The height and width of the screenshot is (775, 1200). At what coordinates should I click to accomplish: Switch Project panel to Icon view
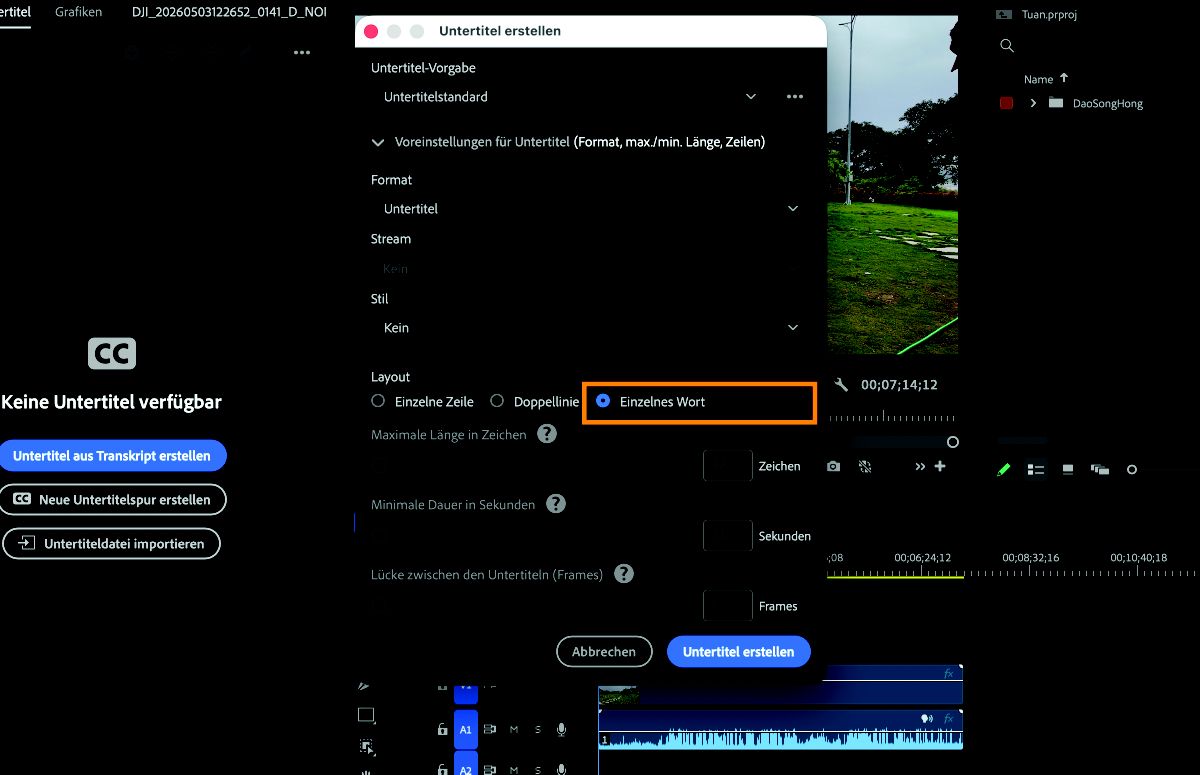click(x=1068, y=469)
